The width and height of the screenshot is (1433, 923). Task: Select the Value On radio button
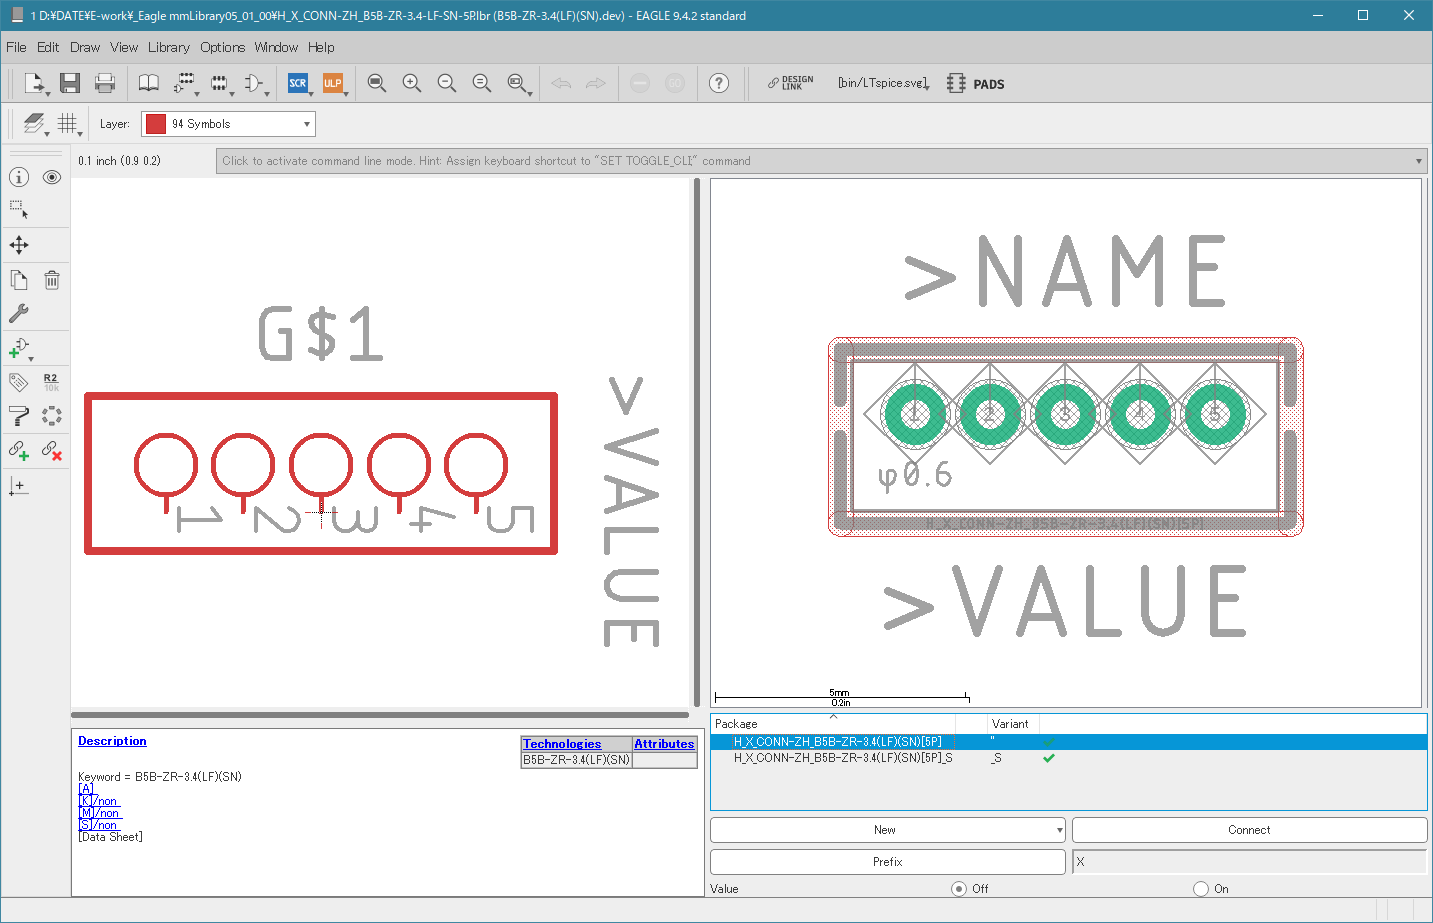click(x=1201, y=889)
